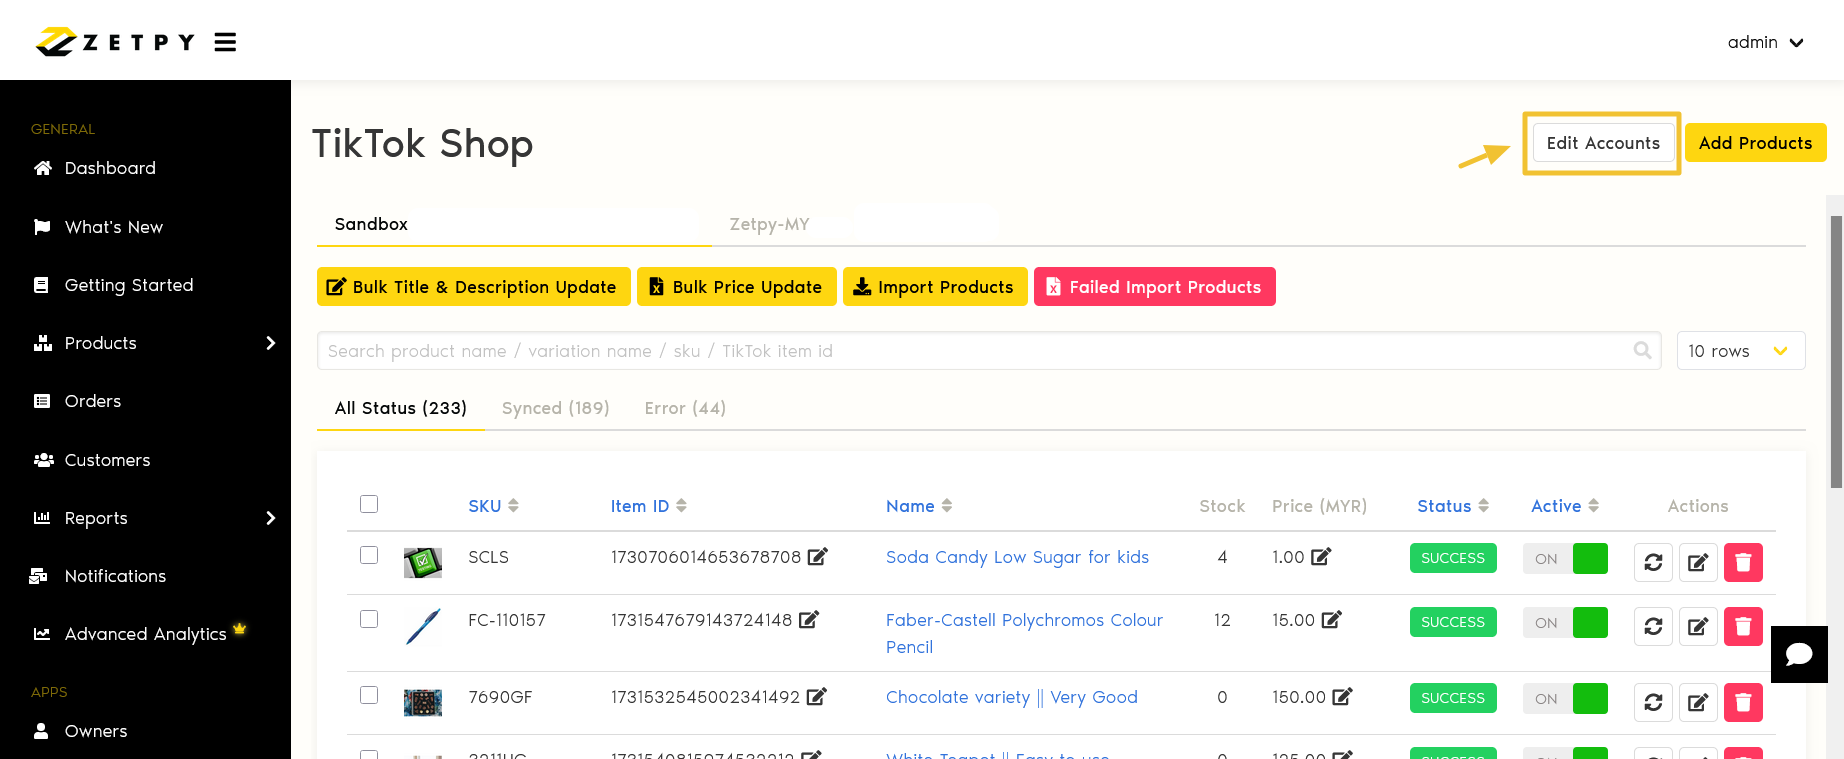Click the search magnifier icon
Image resolution: width=1844 pixels, height=759 pixels.
[1642, 350]
